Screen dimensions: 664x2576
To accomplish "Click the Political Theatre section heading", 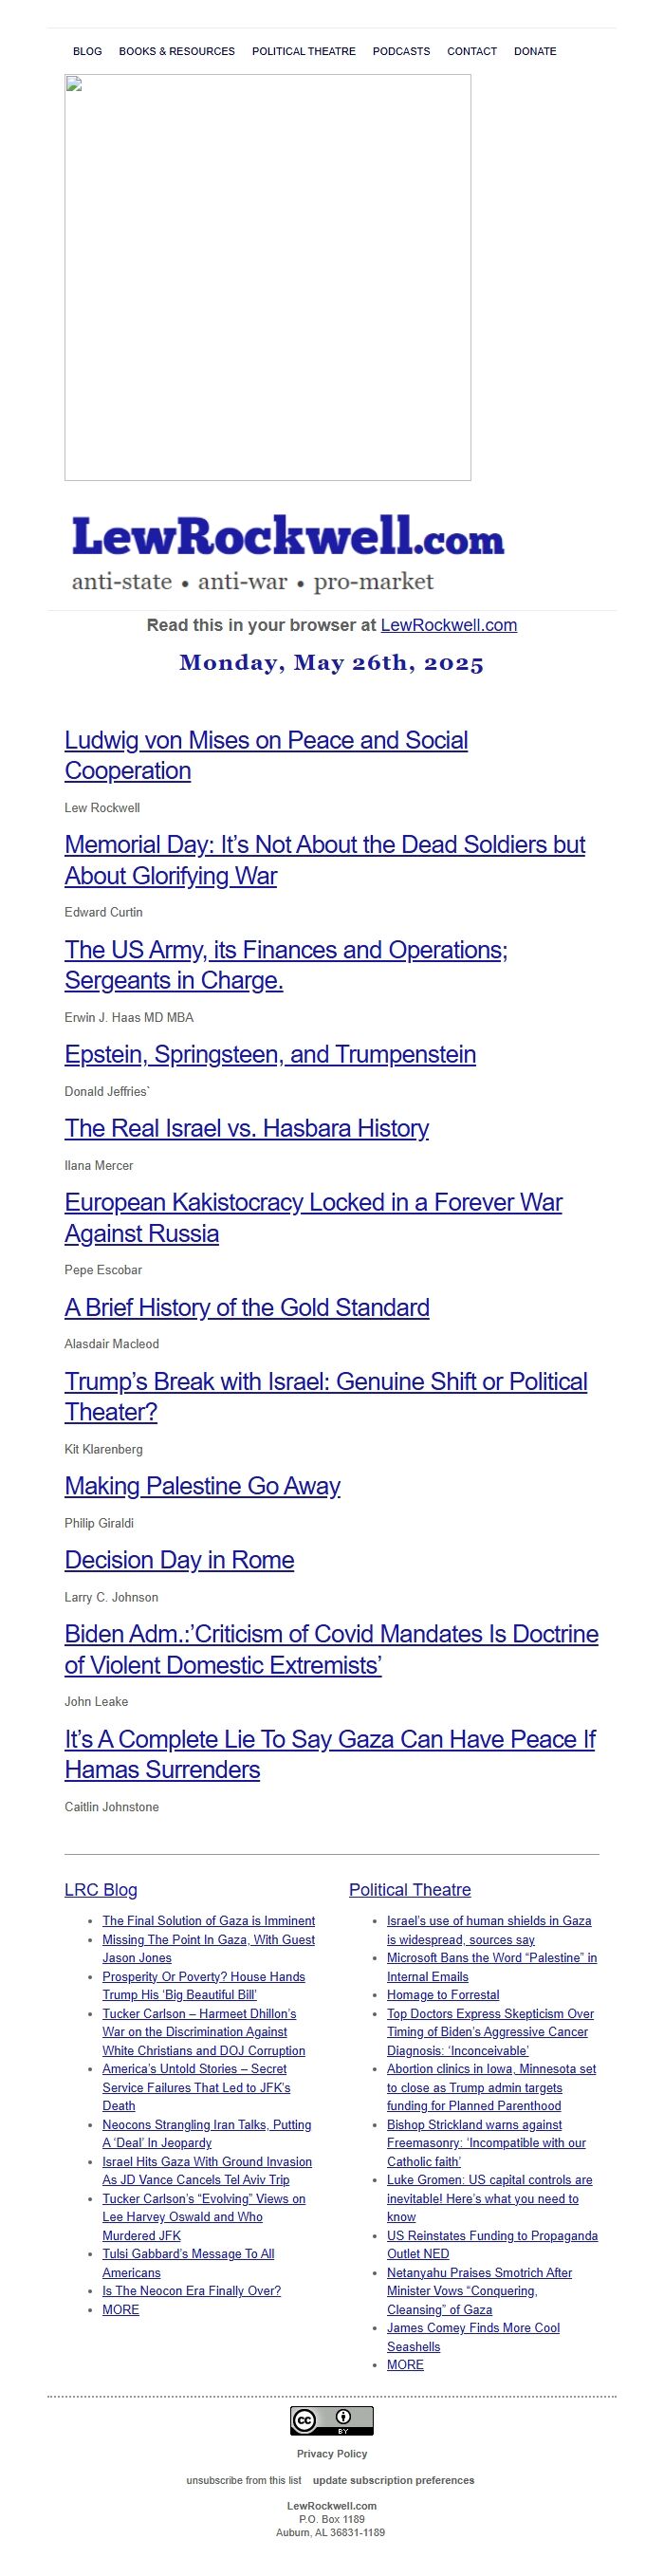I will [410, 1889].
